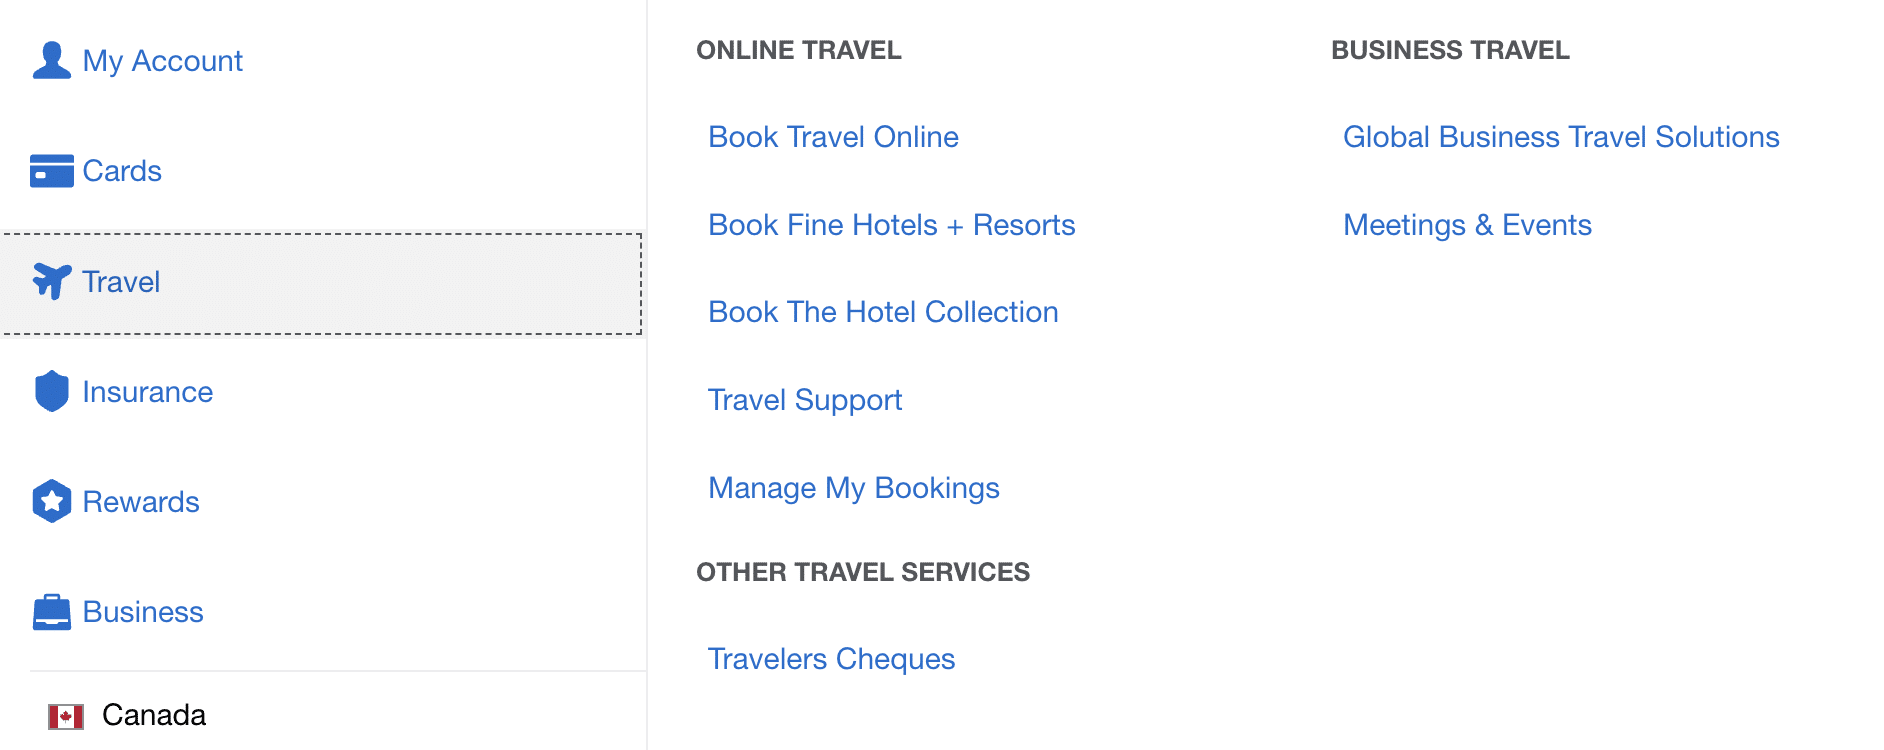
Task: Open the Insurance menu section
Action: pos(147,392)
